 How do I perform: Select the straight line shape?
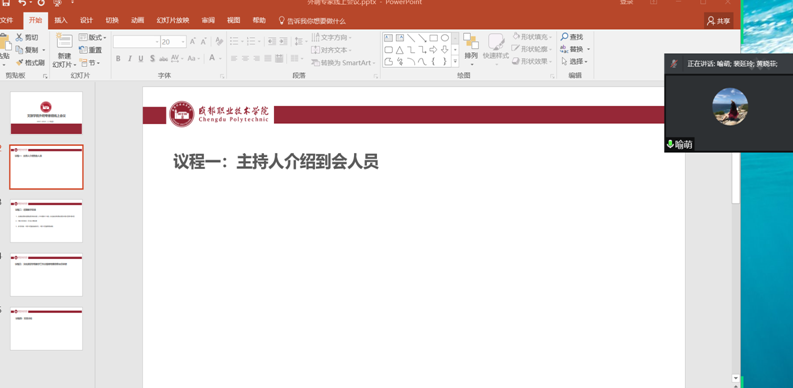coord(411,38)
